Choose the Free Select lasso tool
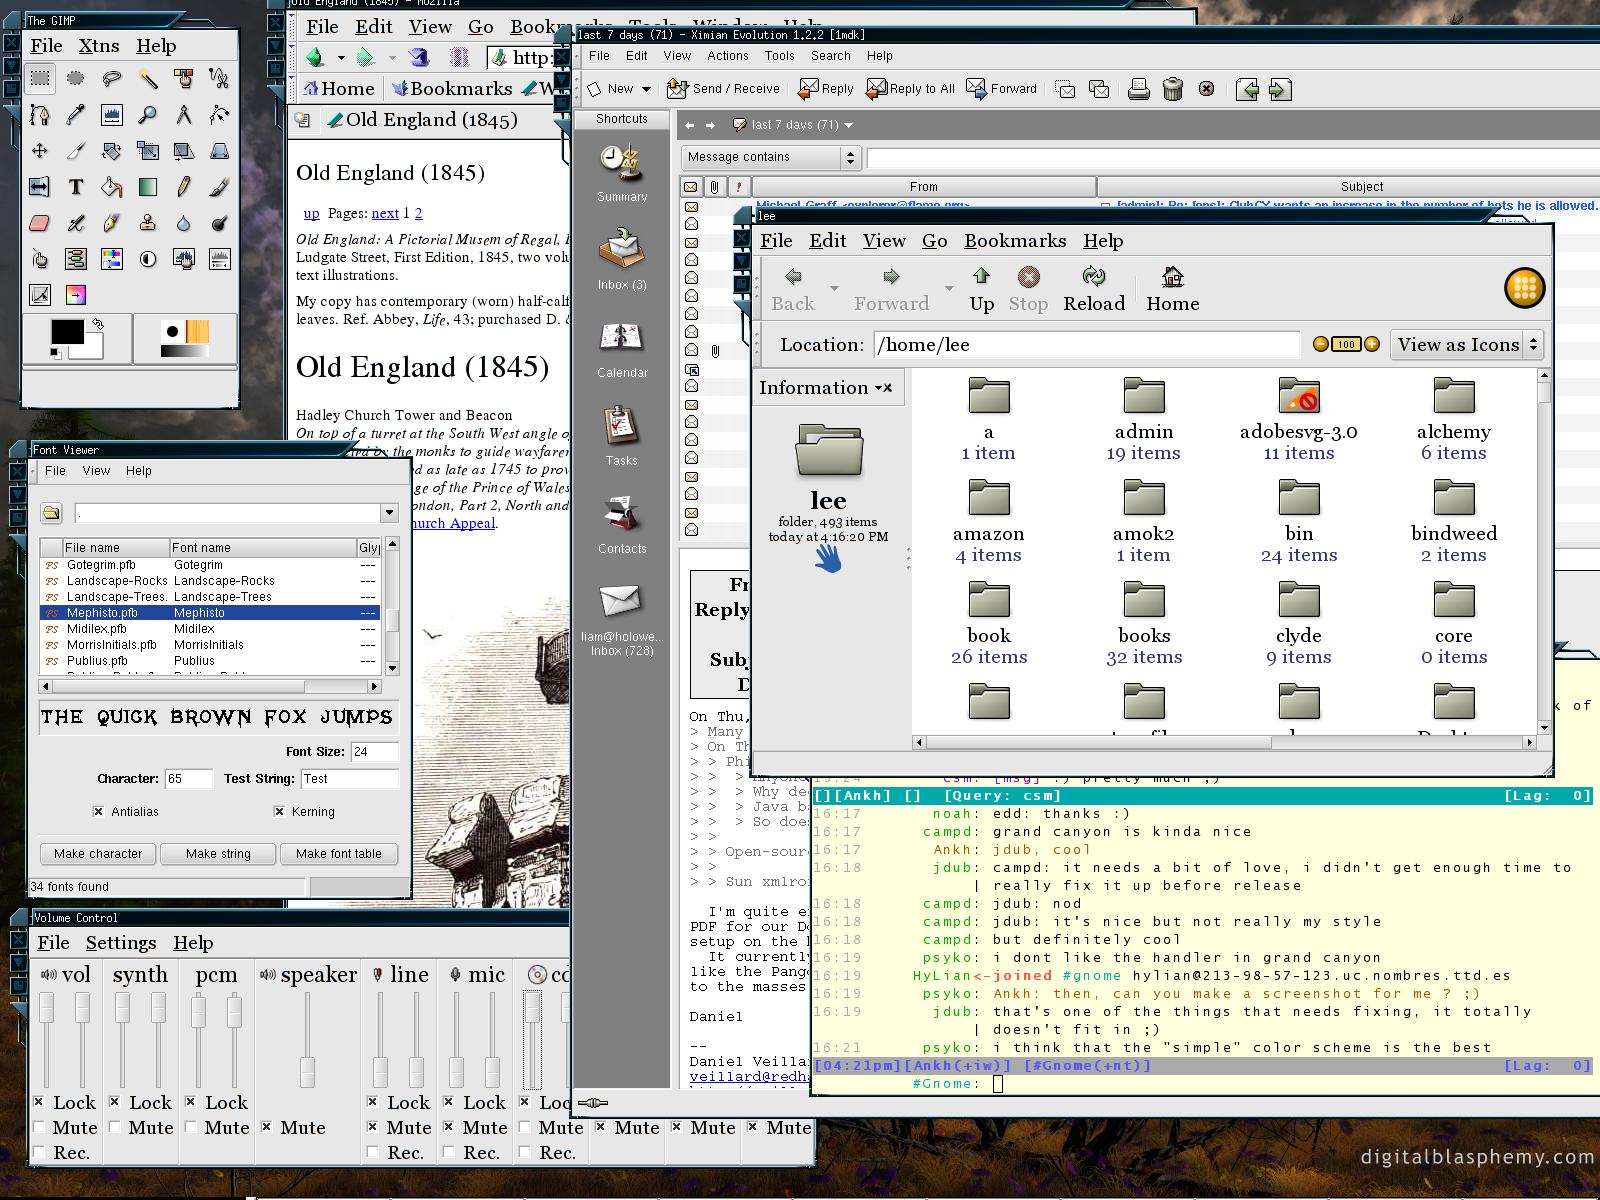The image size is (1600, 1200). [x=112, y=77]
